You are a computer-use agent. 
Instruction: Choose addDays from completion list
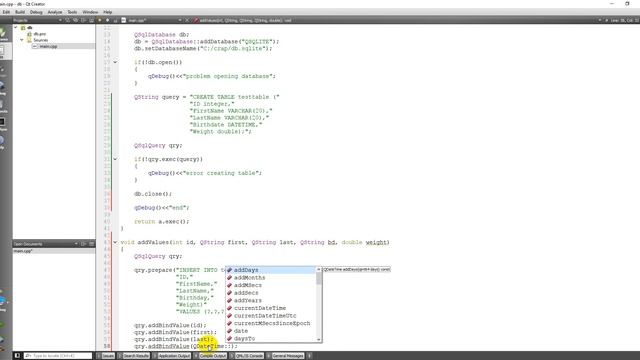tap(271, 270)
